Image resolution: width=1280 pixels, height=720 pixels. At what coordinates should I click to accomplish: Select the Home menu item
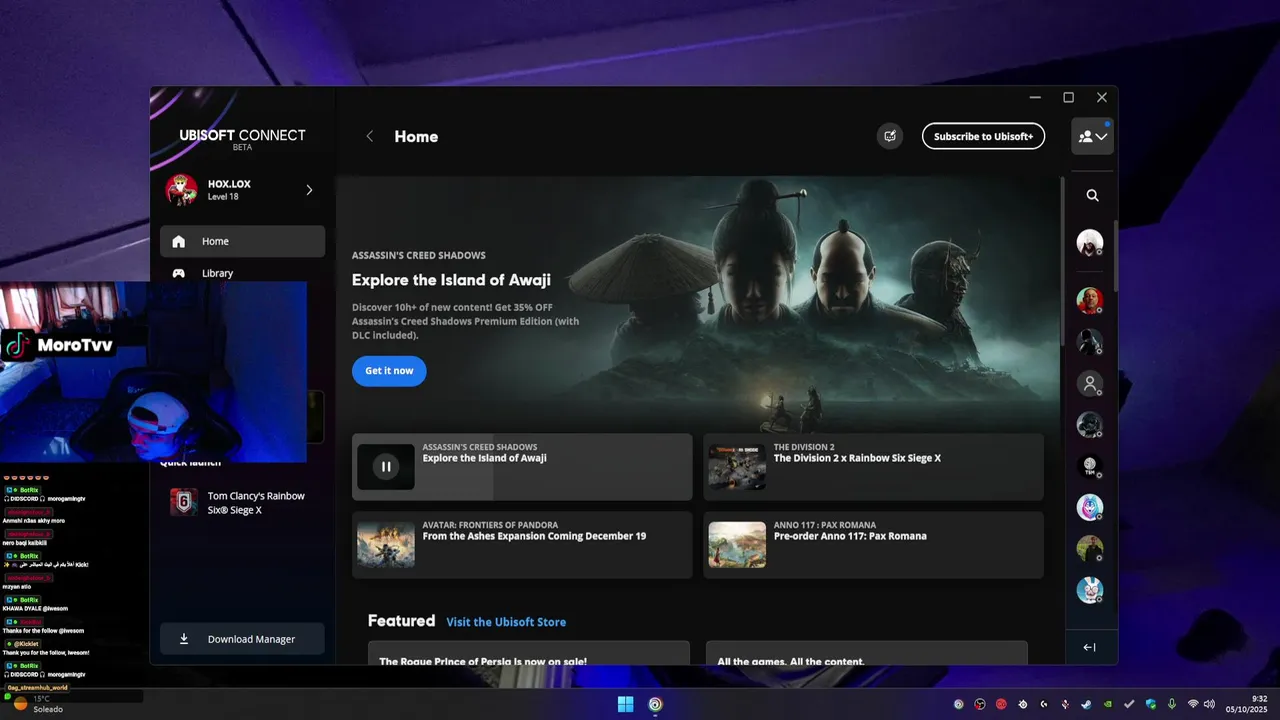point(242,241)
